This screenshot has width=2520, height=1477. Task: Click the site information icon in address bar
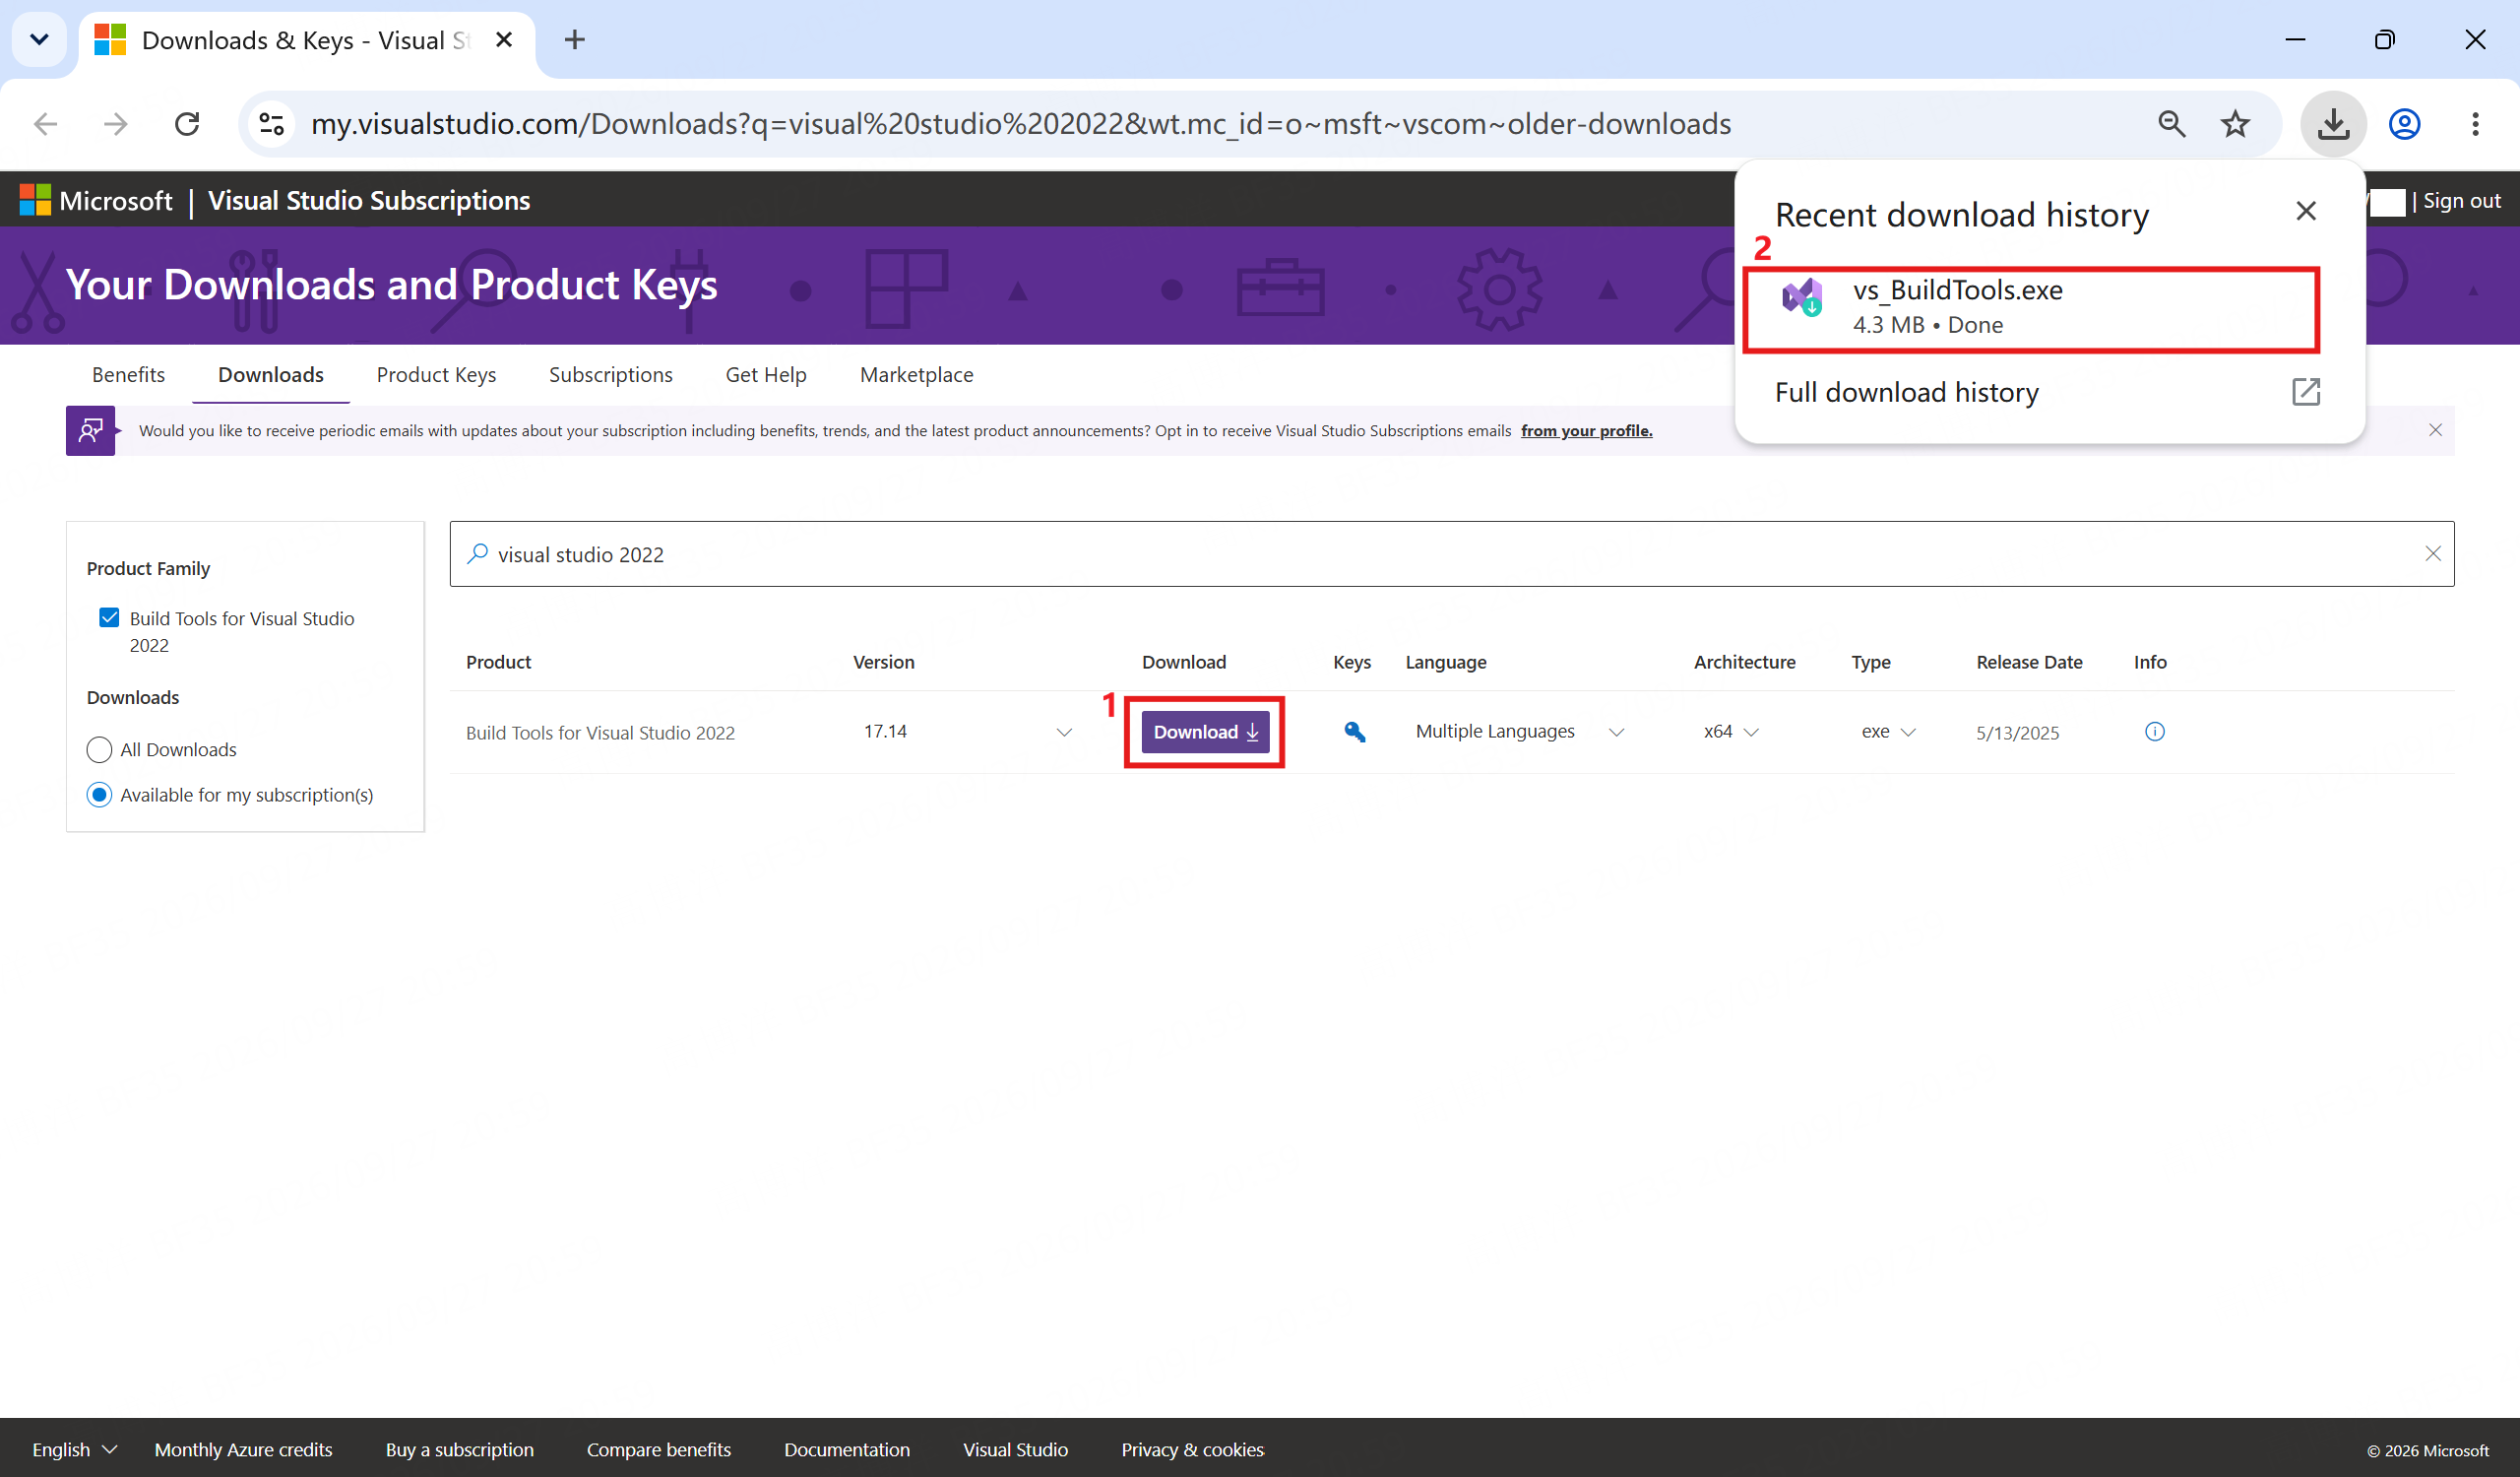click(x=271, y=124)
